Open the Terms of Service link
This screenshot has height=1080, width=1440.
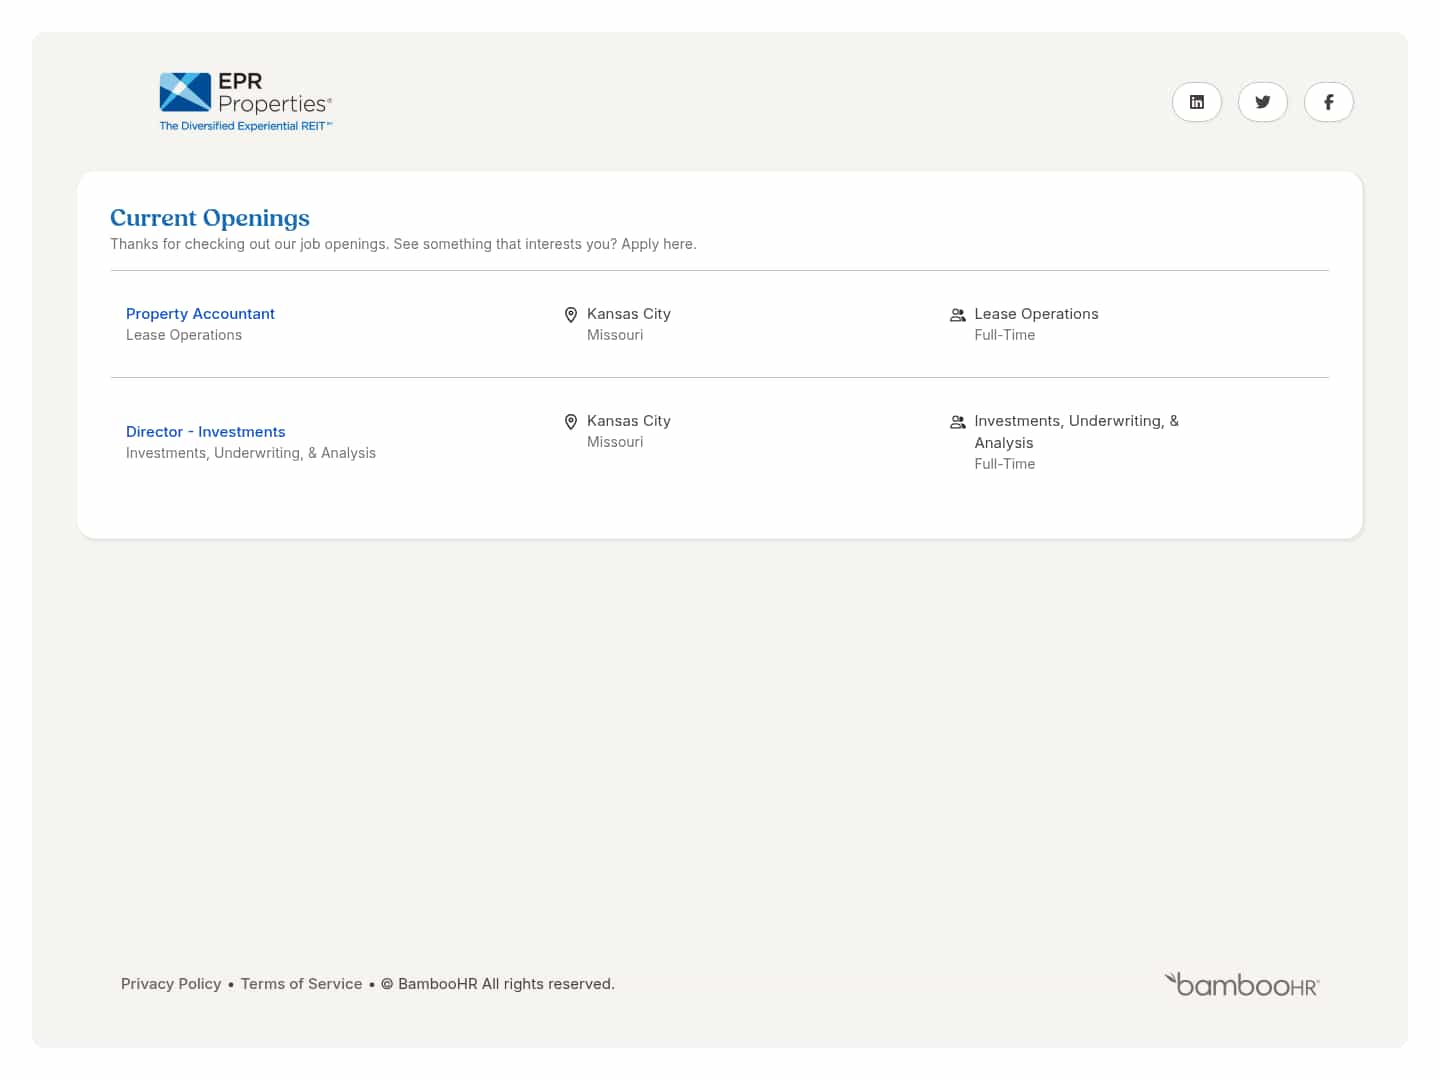(x=301, y=984)
